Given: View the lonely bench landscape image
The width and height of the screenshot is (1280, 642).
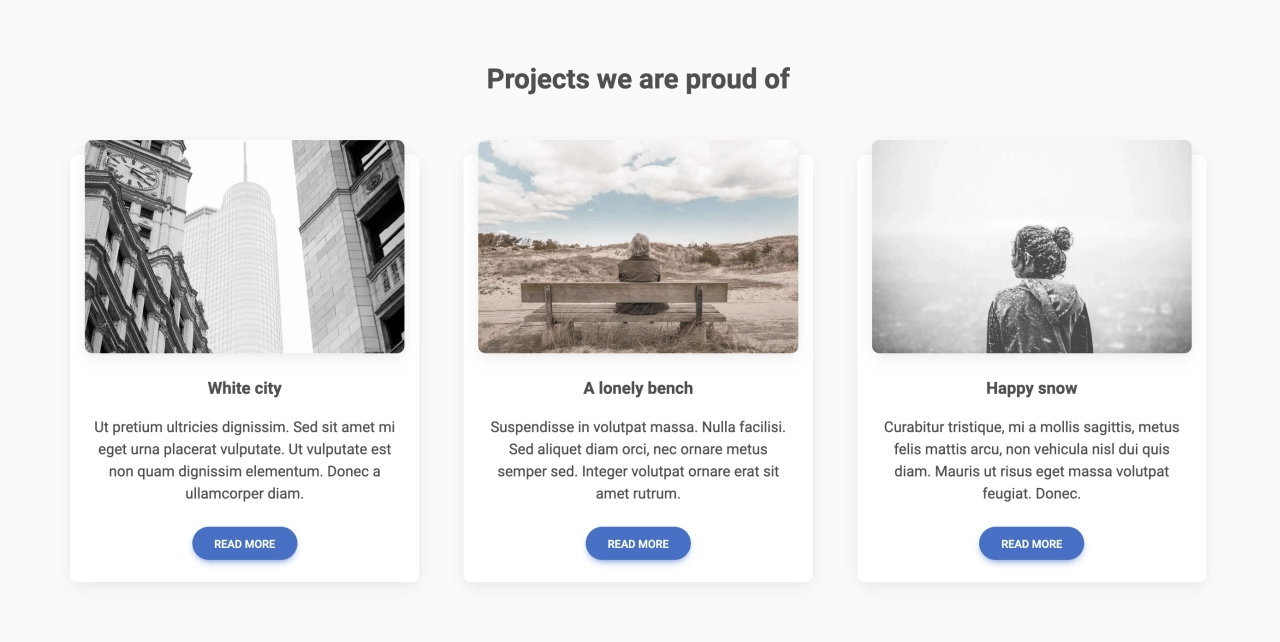Looking at the screenshot, I should [x=638, y=247].
